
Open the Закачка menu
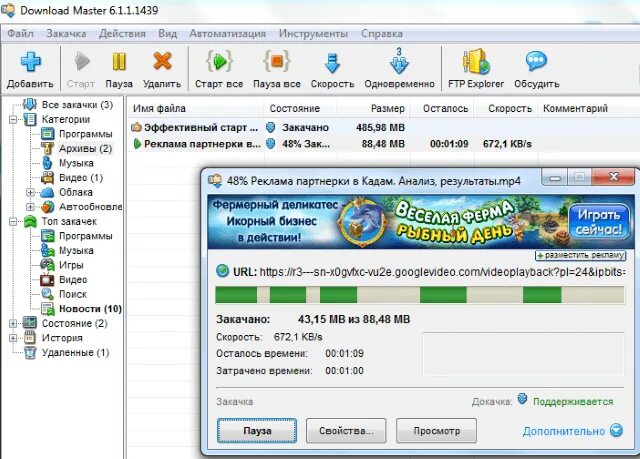[x=66, y=33]
